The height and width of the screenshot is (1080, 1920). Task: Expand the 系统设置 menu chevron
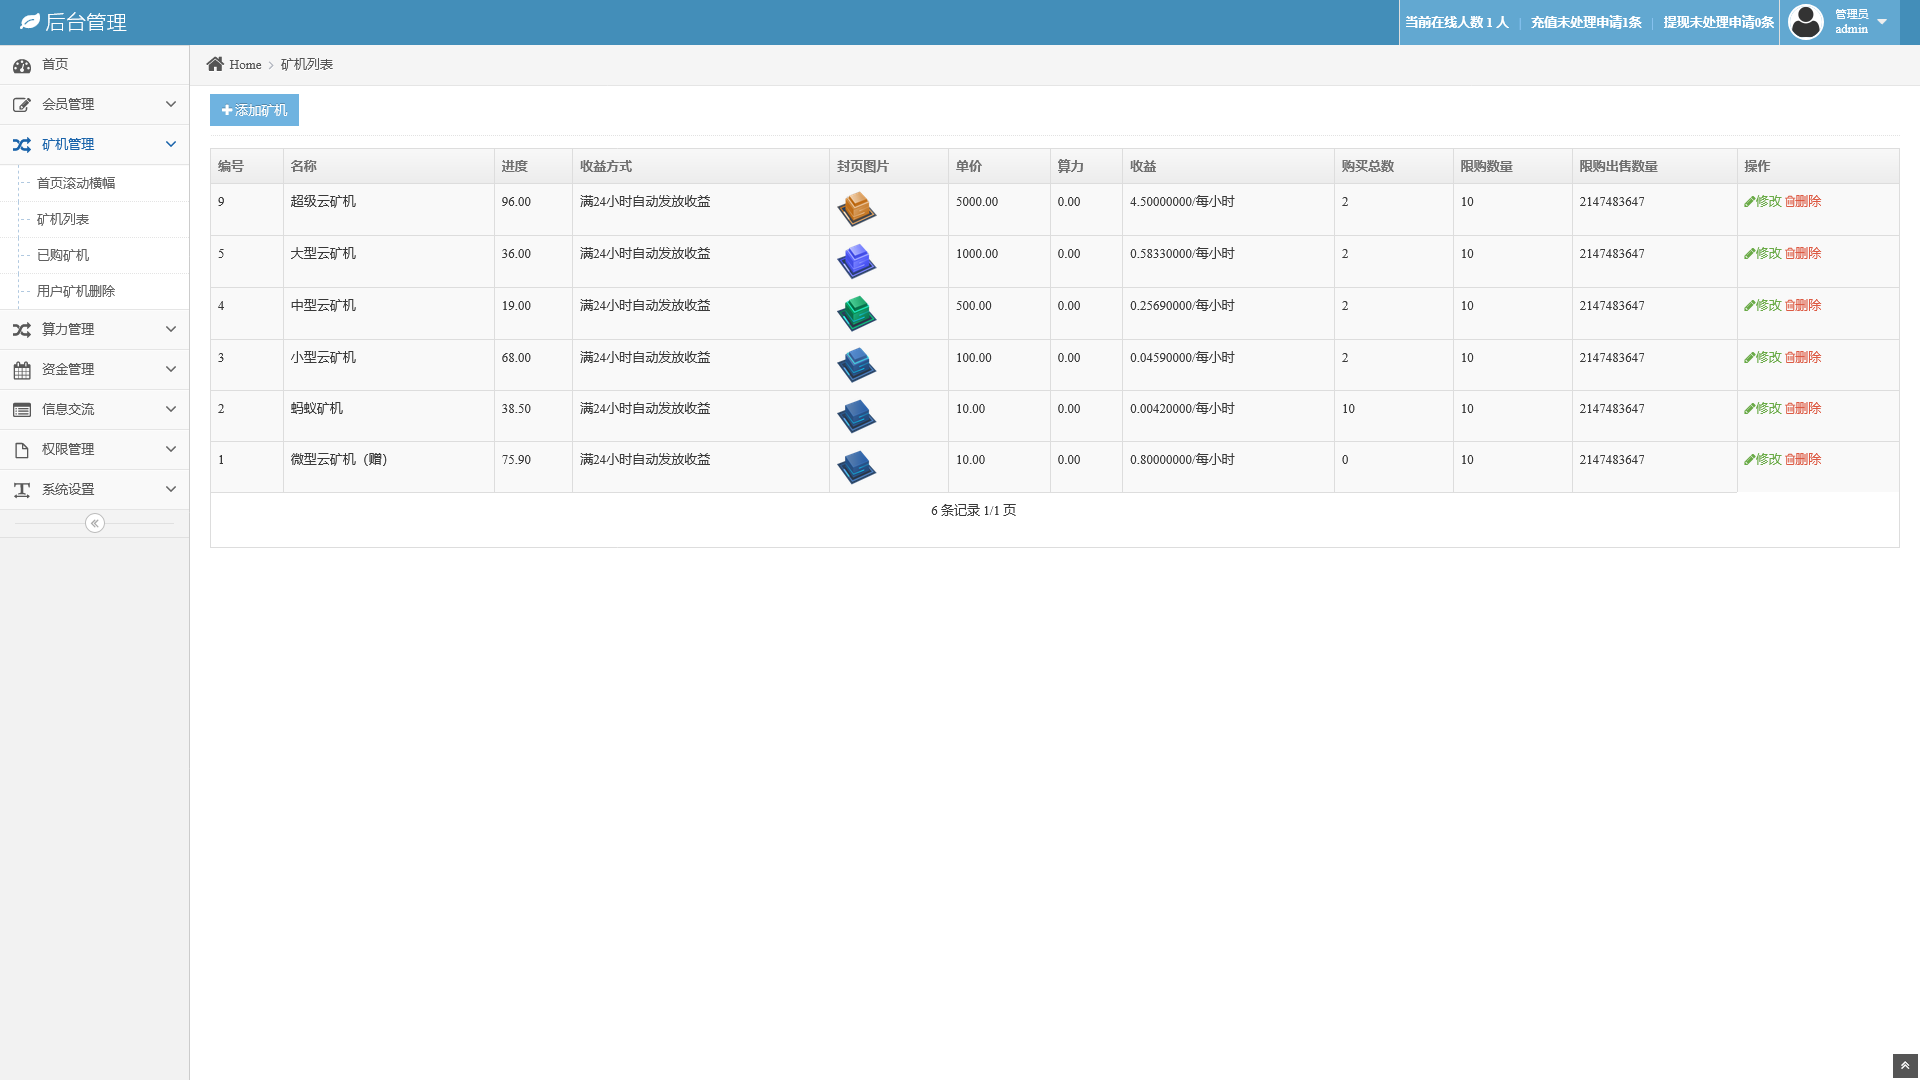coord(171,489)
